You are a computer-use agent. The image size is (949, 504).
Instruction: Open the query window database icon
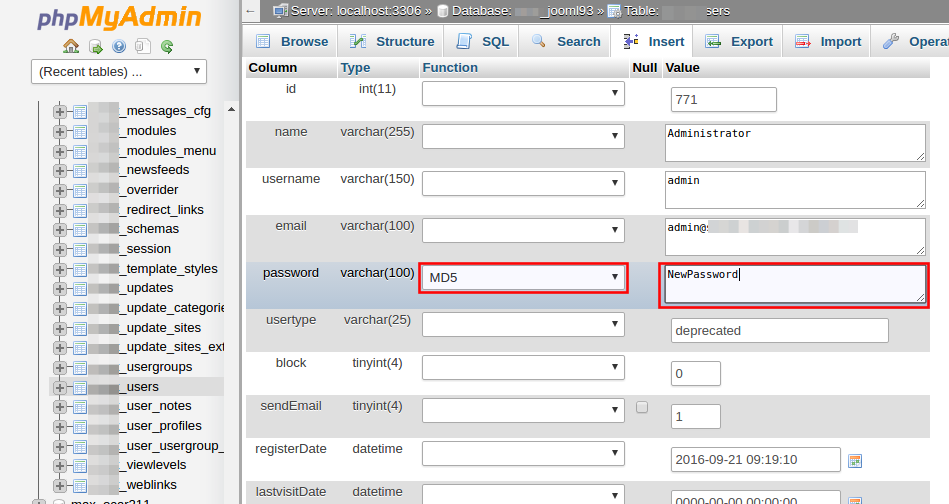click(95, 46)
